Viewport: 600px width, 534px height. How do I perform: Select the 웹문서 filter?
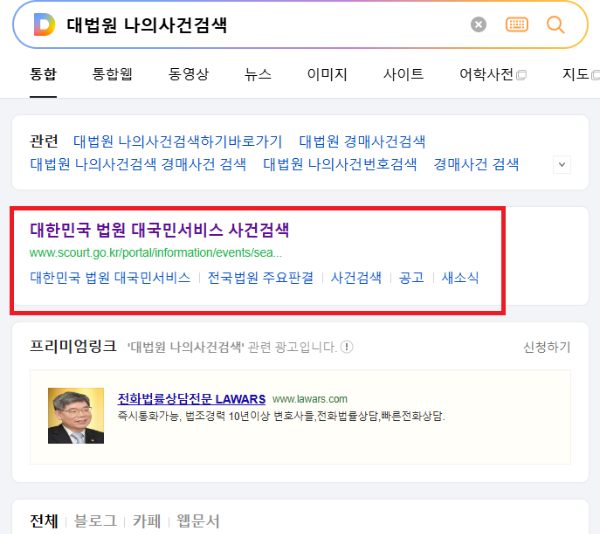tap(198, 521)
